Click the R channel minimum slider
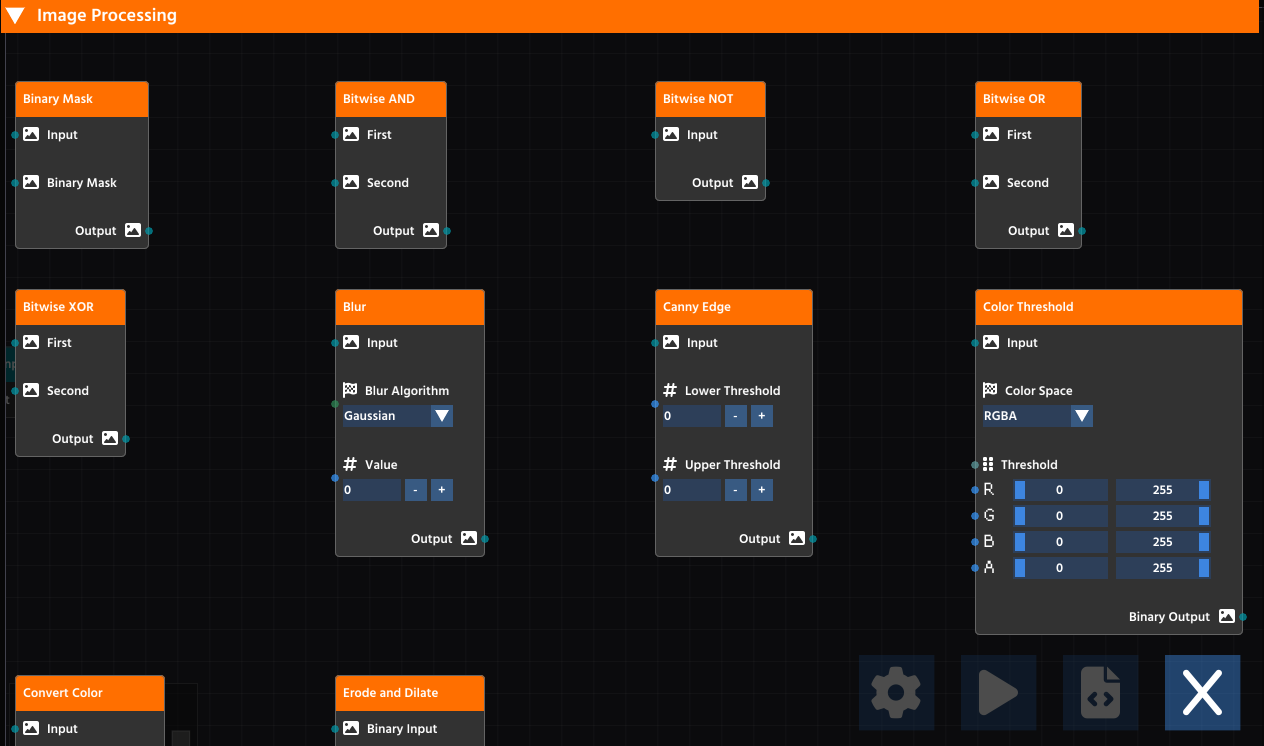 pyautogui.click(x=1060, y=490)
